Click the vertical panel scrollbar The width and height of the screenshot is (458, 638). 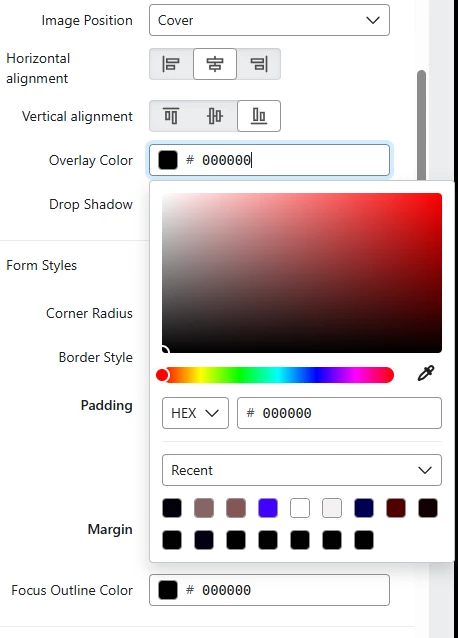click(421, 126)
